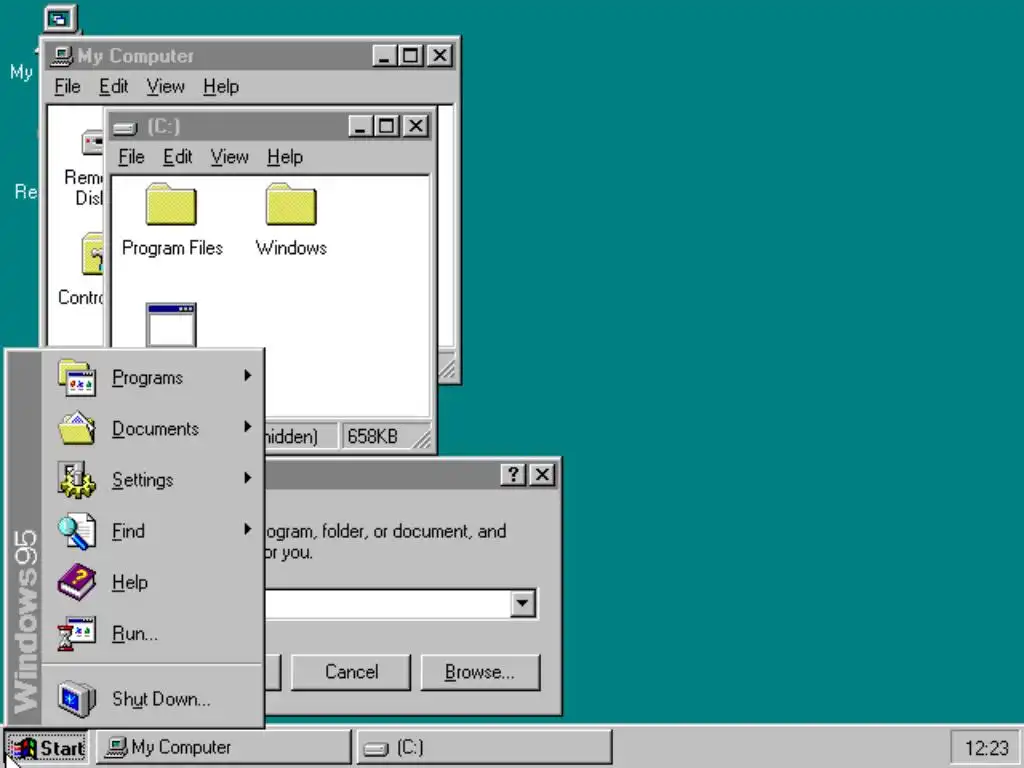This screenshot has height=768, width=1024.
Task: Select the Control Panel folder icon in My Computer
Action: pos(92,254)
